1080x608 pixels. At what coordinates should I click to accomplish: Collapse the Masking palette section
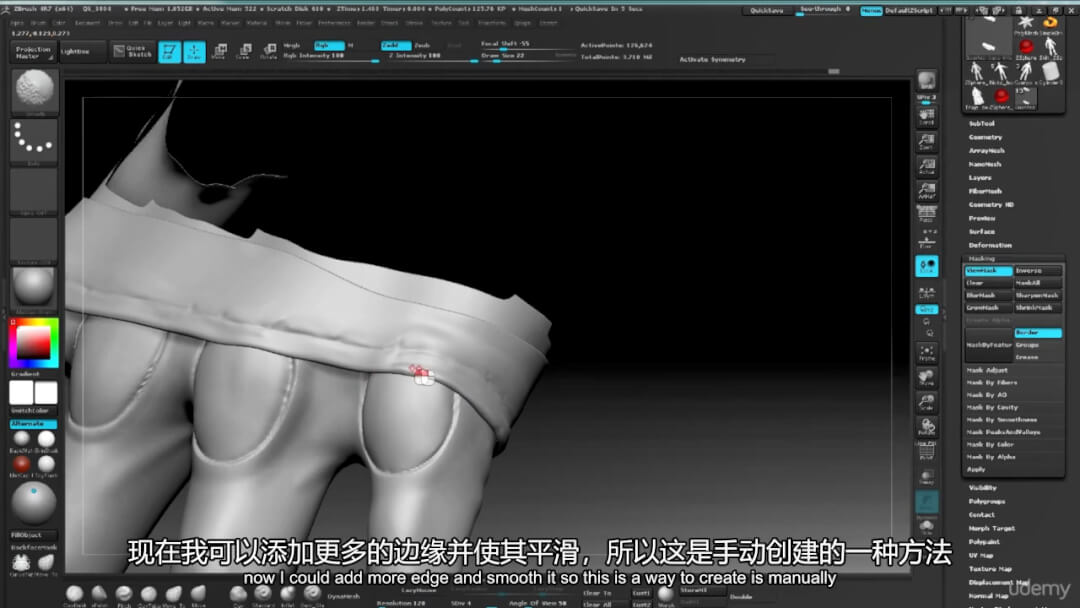[x=982, y=259]
